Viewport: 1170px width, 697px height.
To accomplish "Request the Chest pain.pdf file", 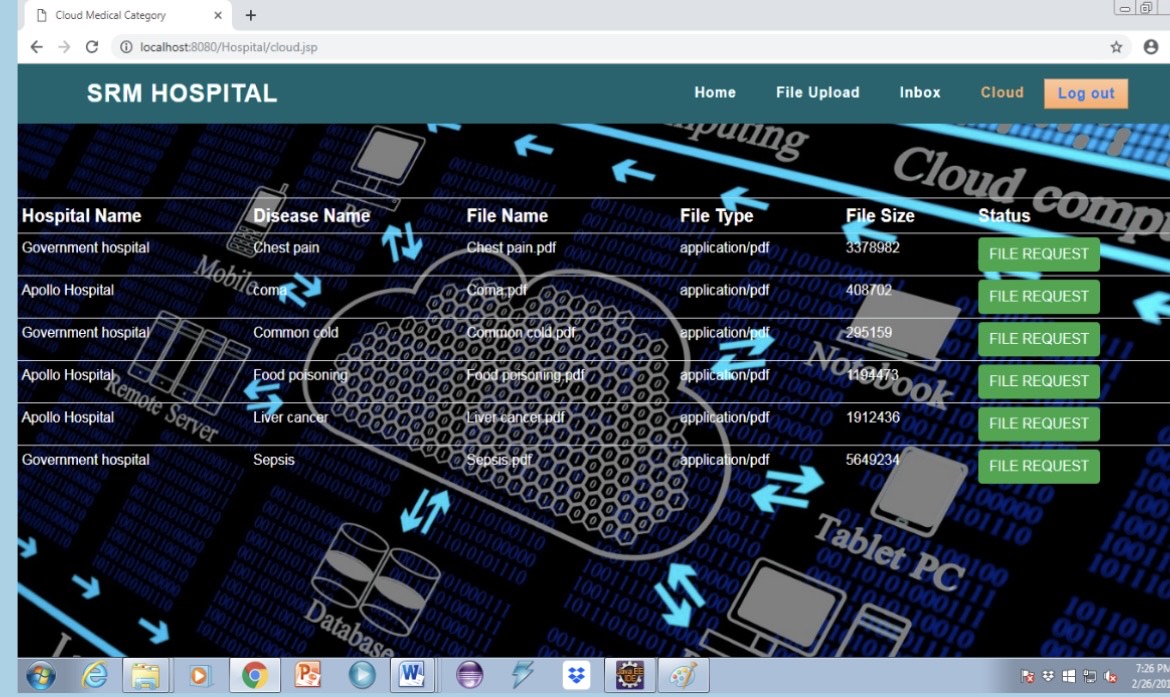I will 1039,254.
